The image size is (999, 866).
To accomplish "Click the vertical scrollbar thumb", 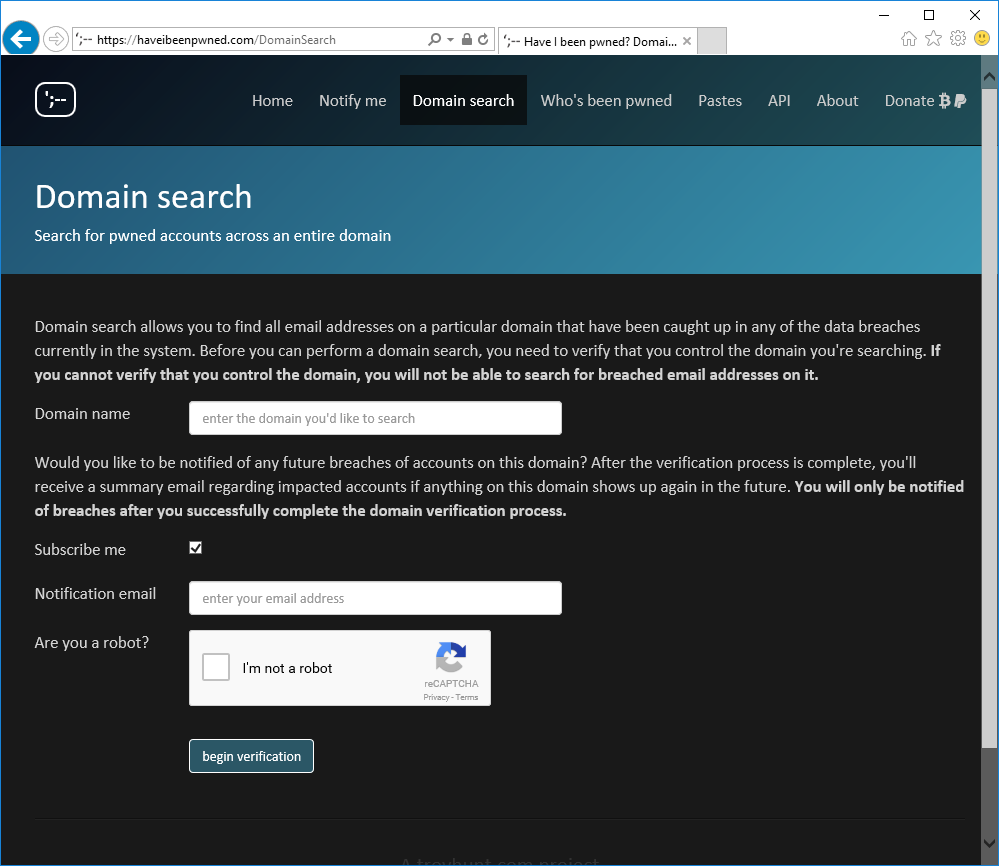I will pyautogui.click(x=989, y=418).
